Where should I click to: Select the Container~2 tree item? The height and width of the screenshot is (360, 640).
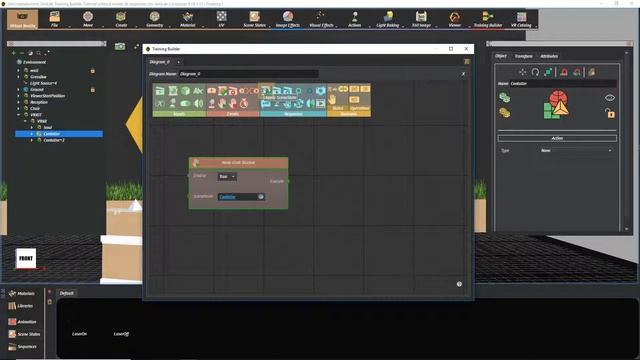pos(53,140)
